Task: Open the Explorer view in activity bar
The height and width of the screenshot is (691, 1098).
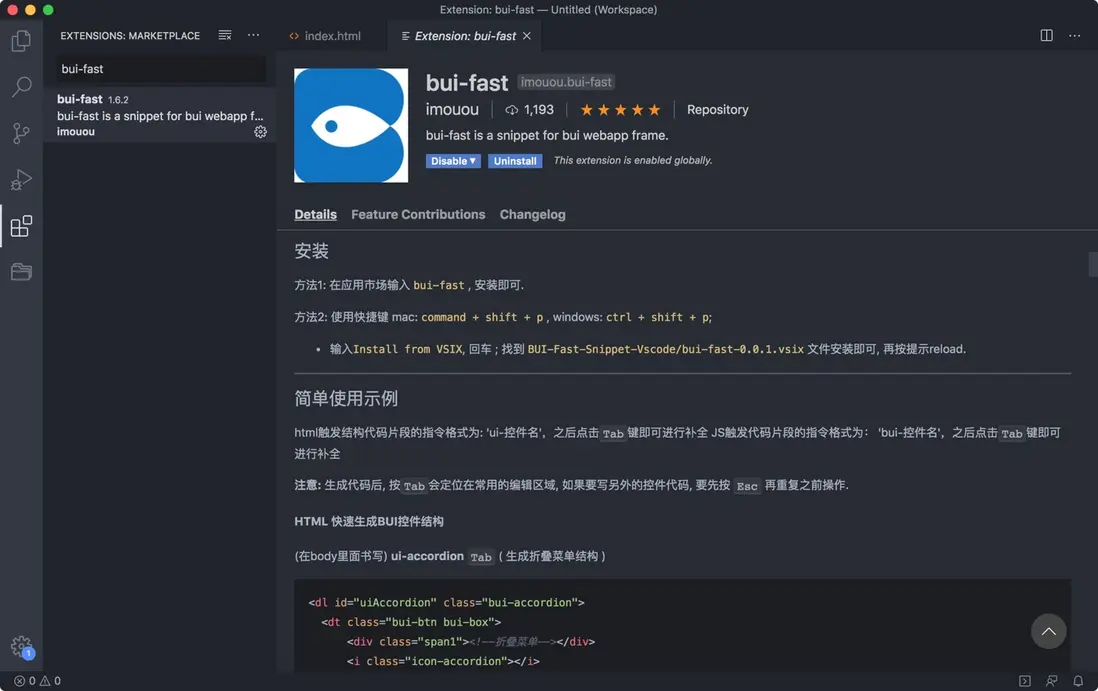Action: click(x=21, y=41)
